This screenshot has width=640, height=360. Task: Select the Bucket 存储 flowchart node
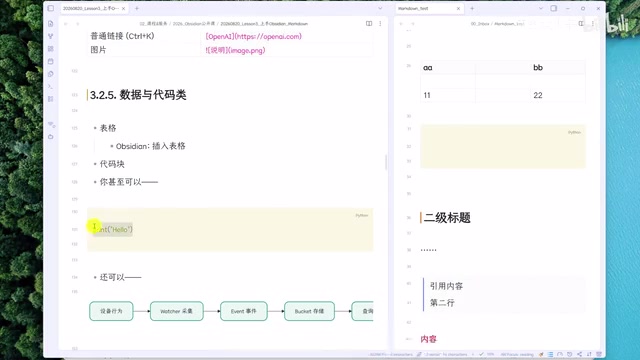pyautogui.click(x=309, y=311)
